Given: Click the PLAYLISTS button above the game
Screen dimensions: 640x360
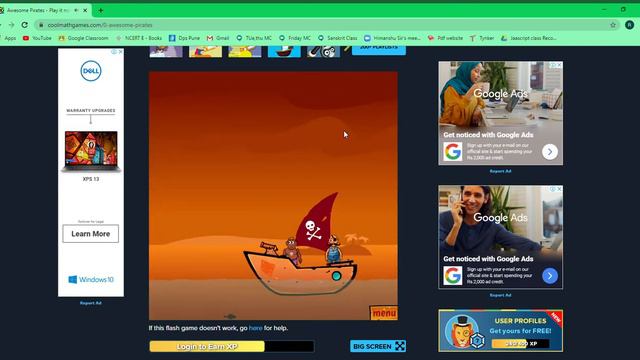Looking at the screenshot, I should pyautogui.click(x=379, y=50).
